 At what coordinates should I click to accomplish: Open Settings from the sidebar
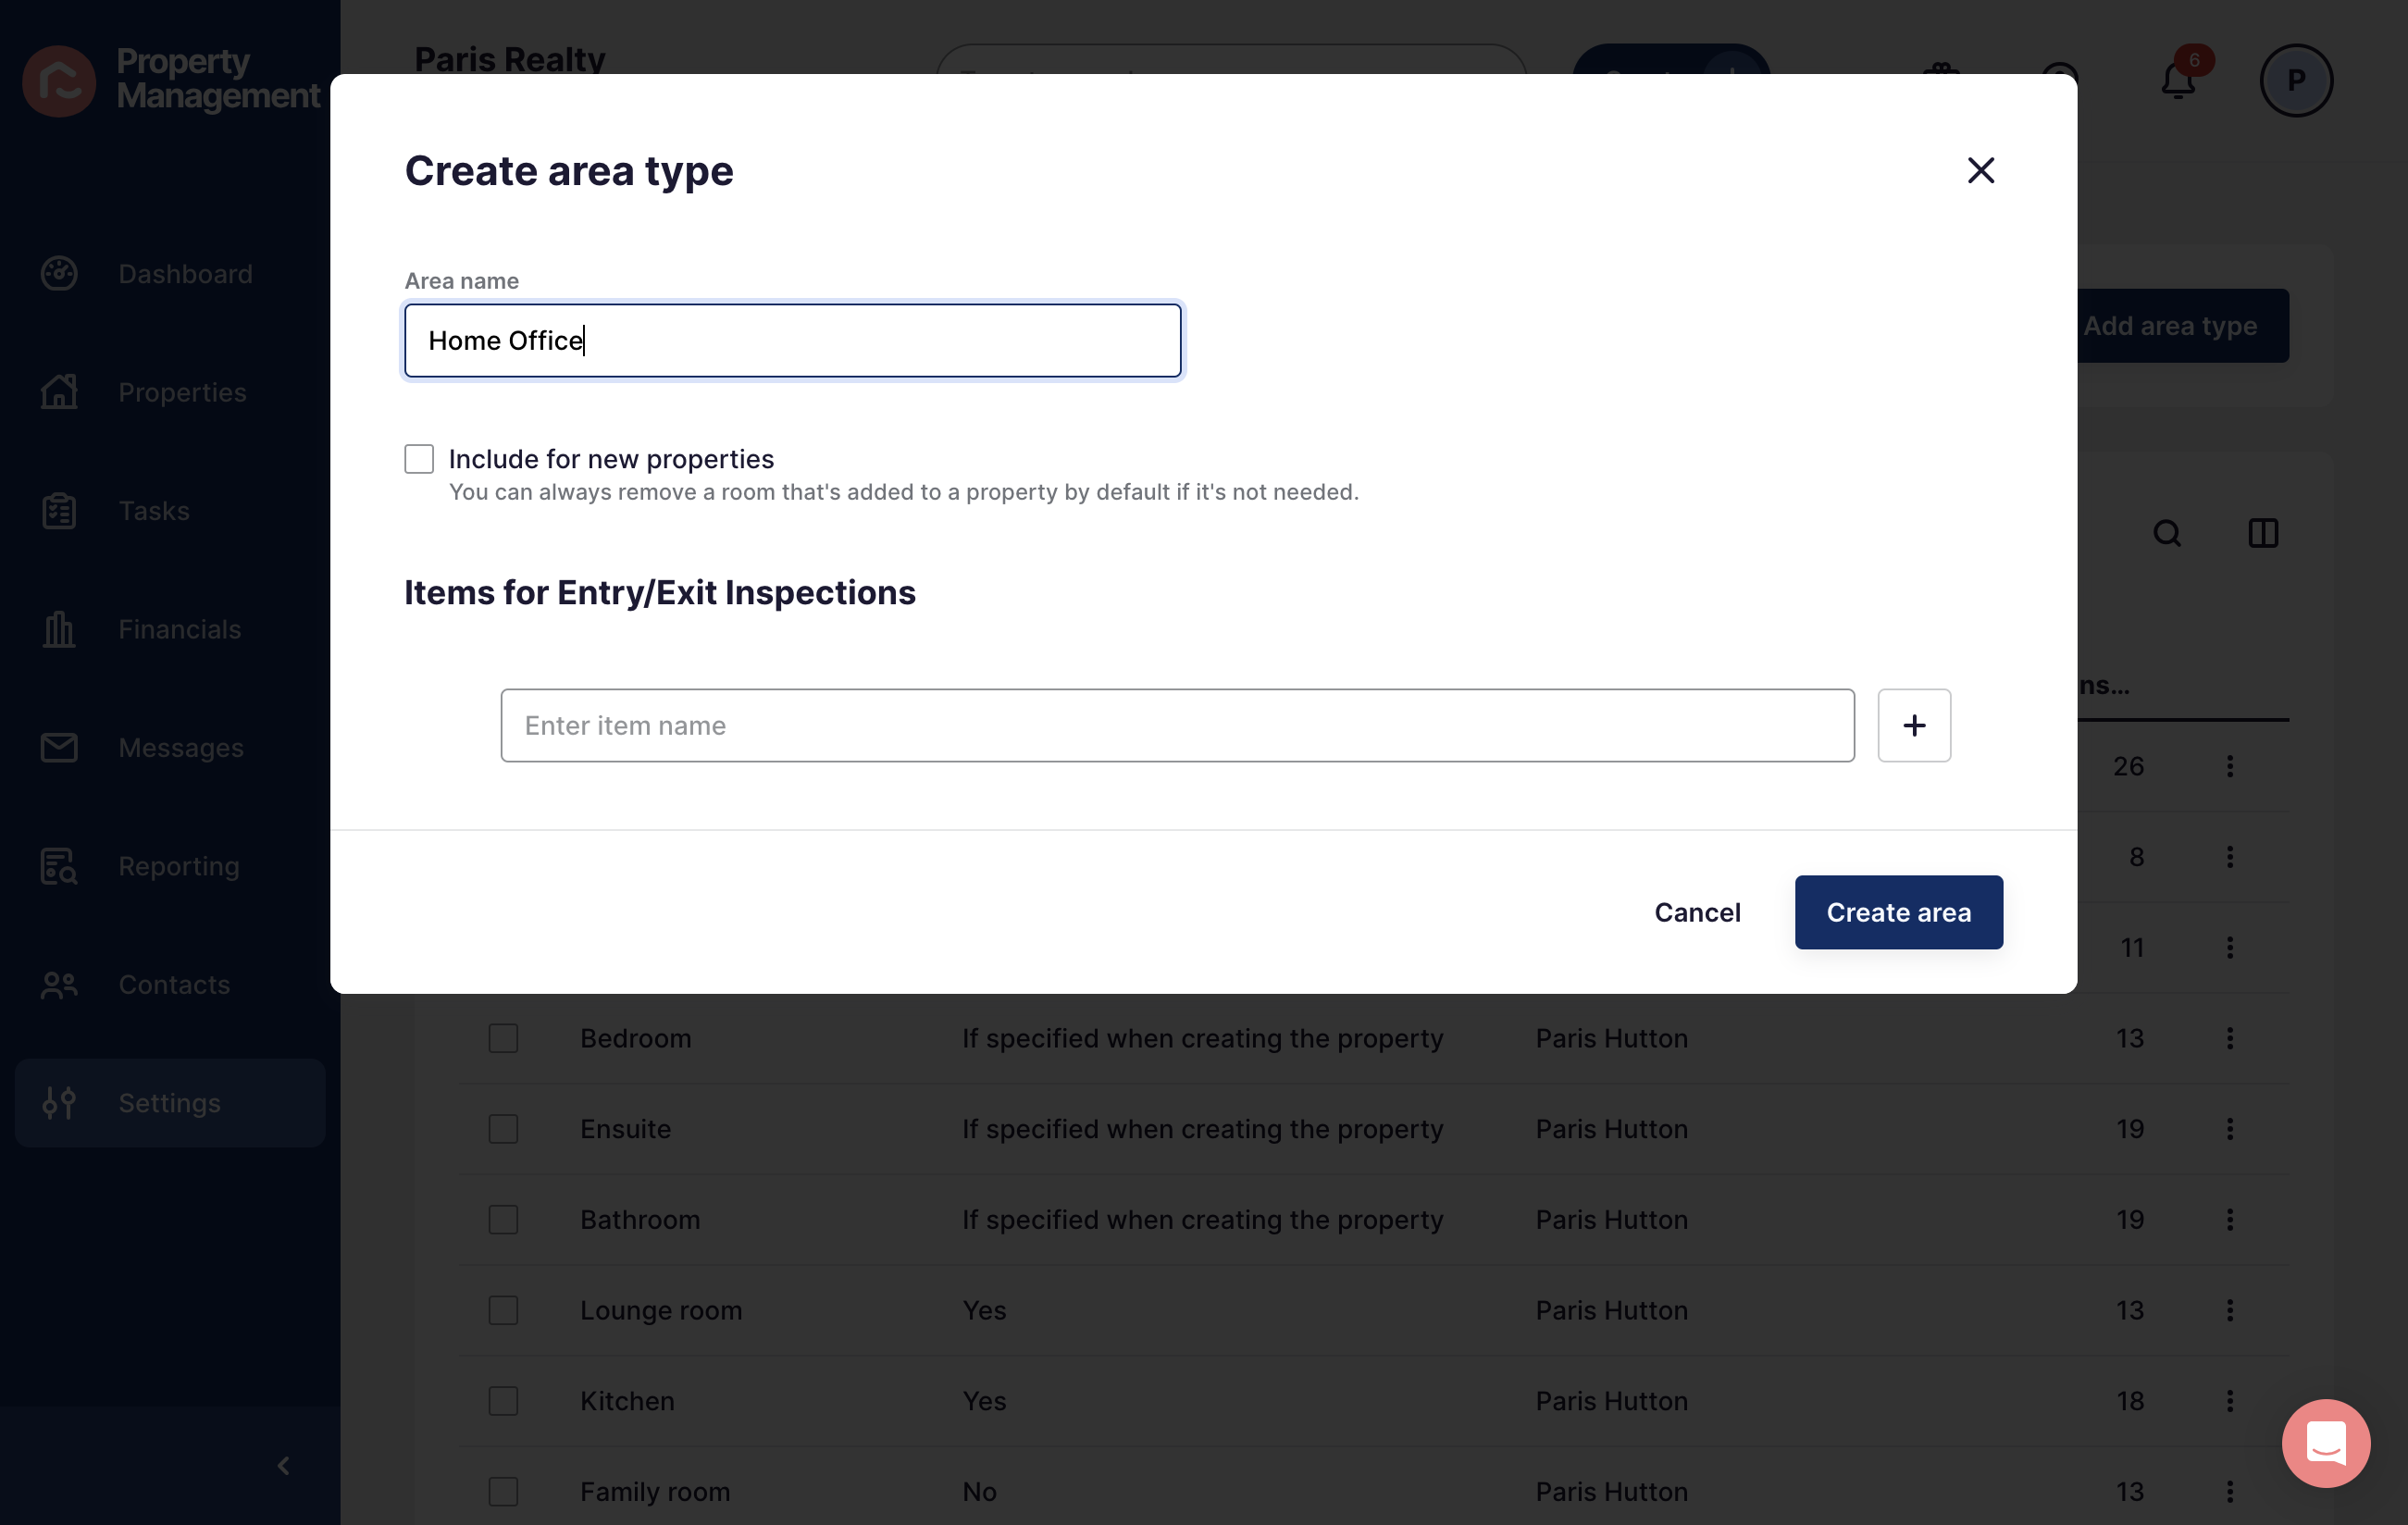tap(170, 1103)
